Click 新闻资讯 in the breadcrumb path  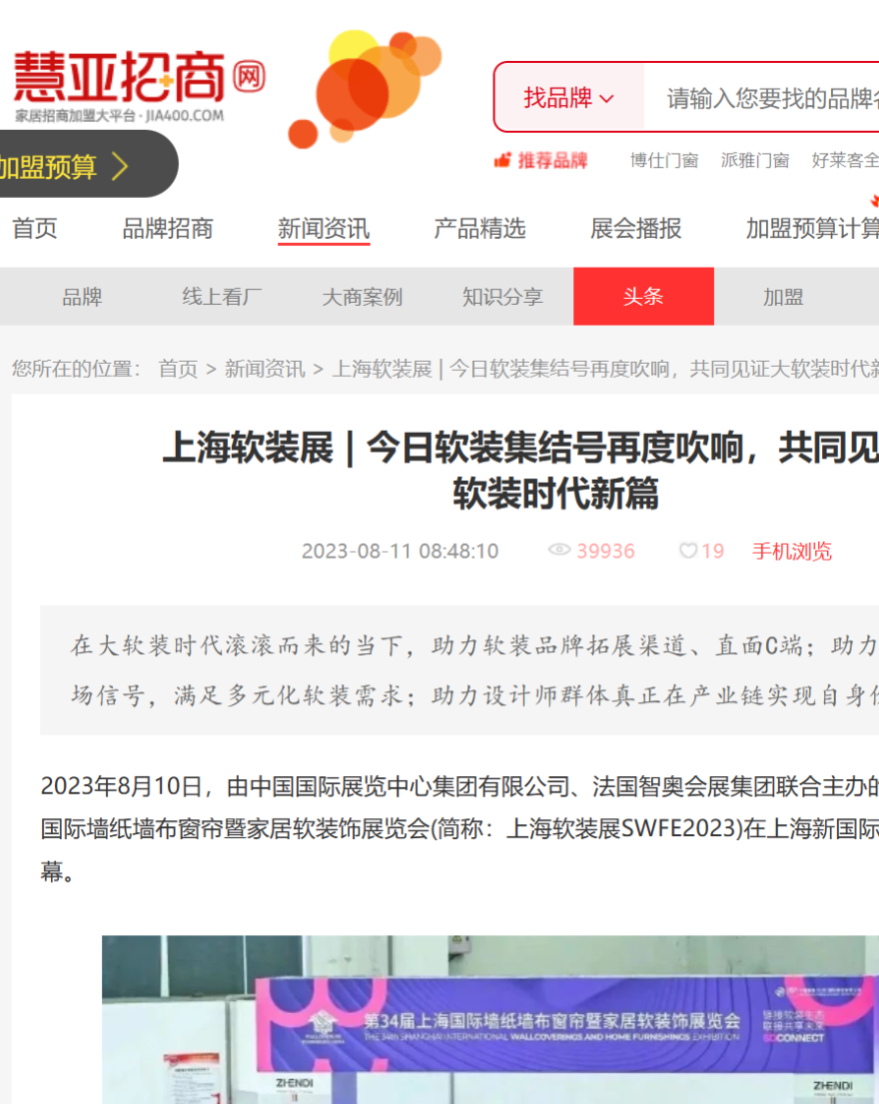[x=264, y=369]
